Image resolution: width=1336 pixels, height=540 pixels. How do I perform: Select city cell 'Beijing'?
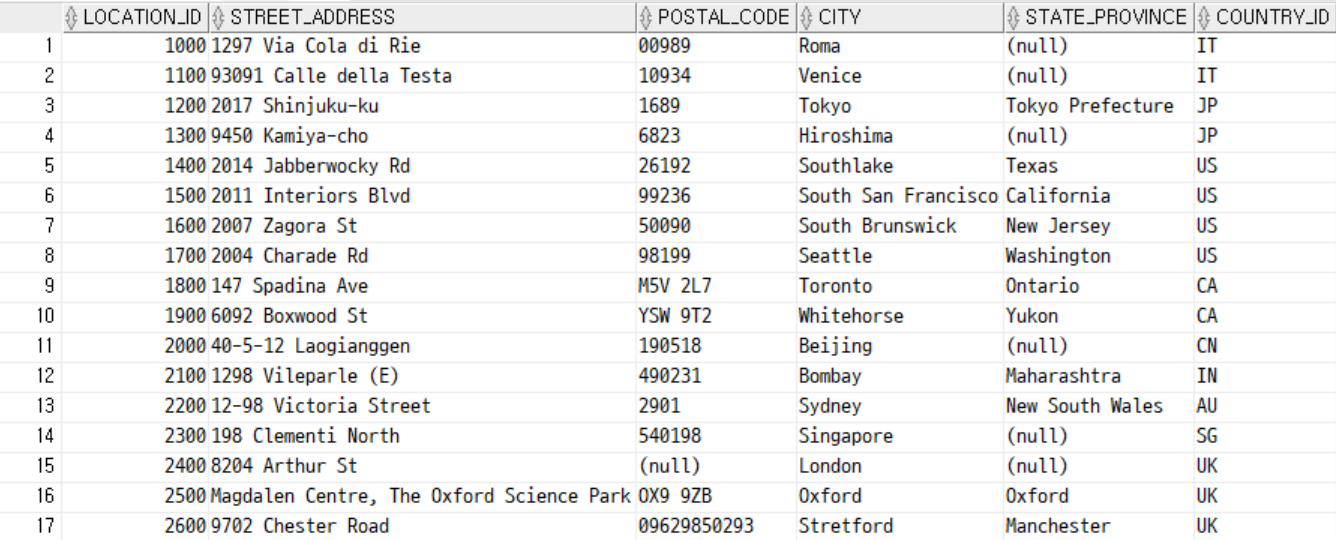(900, 346)
